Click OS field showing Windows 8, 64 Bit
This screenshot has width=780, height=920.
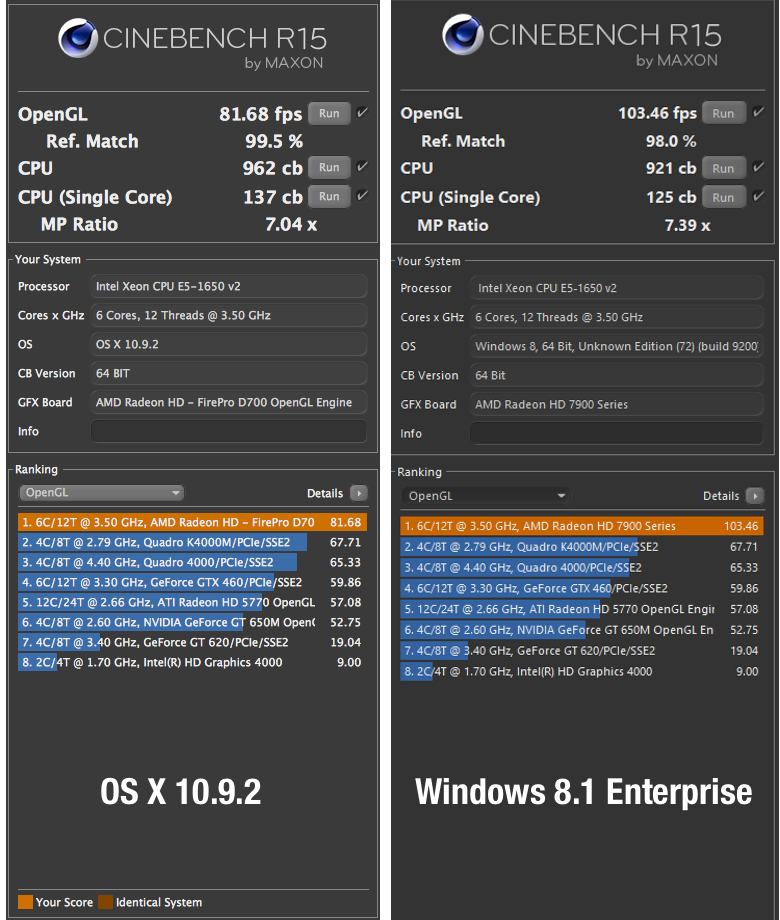coord(616,346)
